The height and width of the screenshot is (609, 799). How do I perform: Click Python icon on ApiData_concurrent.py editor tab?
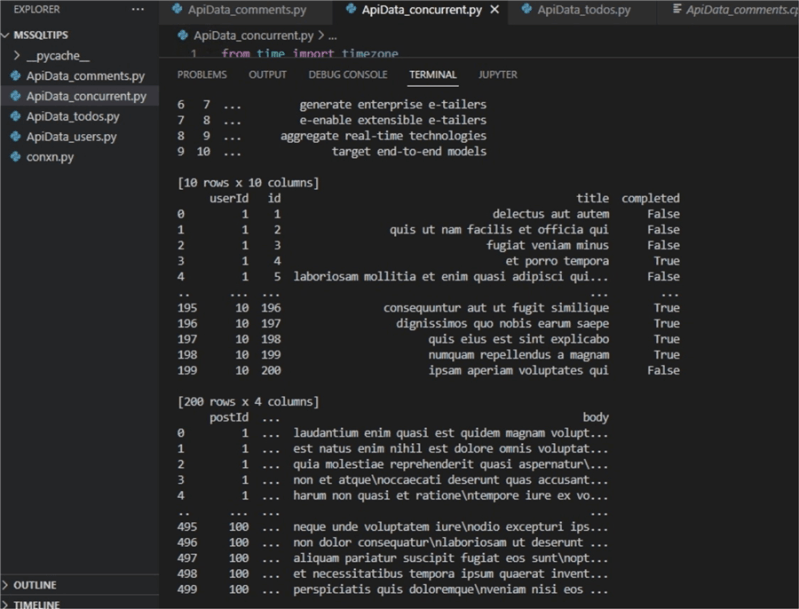pos(351,9)
